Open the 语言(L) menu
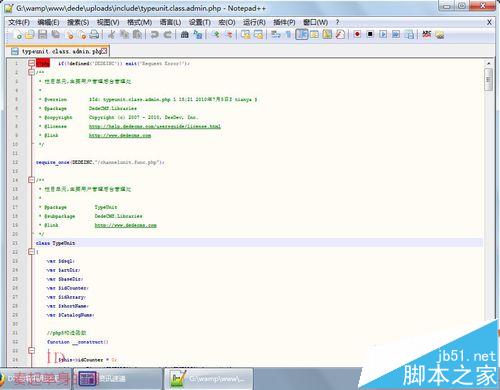This screenshot has height=390, width=500. point(170,22)
